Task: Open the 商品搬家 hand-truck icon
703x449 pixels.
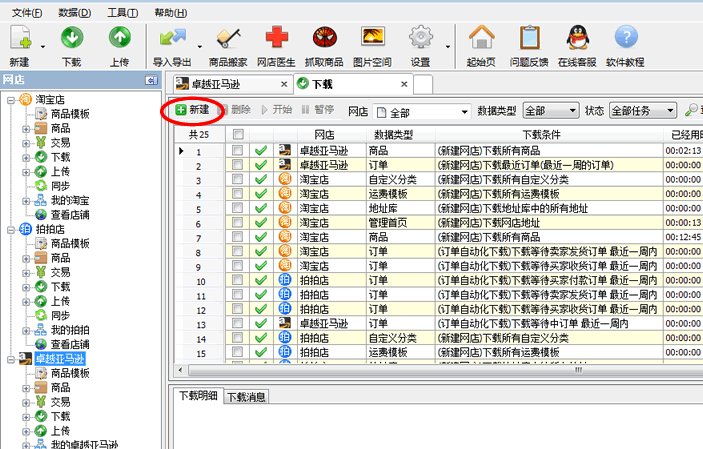Action: (228, 39)
